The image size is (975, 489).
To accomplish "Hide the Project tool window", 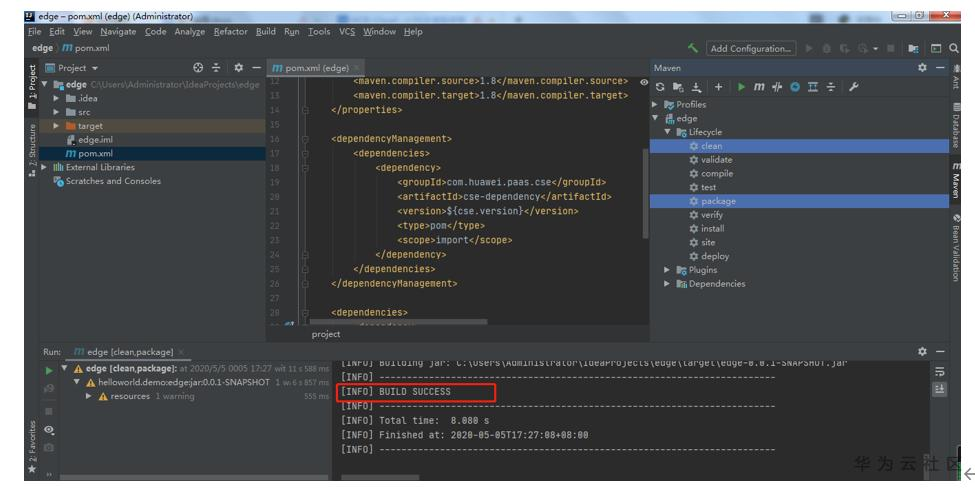I will (x=256, y=67).
